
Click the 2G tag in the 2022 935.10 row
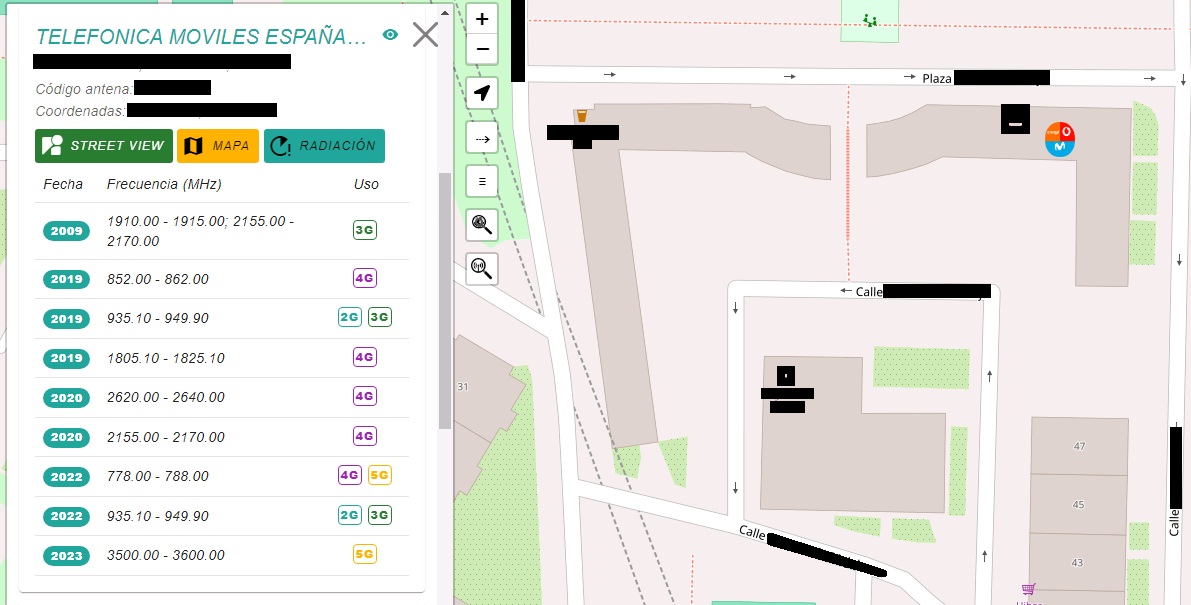pos(349,515)
